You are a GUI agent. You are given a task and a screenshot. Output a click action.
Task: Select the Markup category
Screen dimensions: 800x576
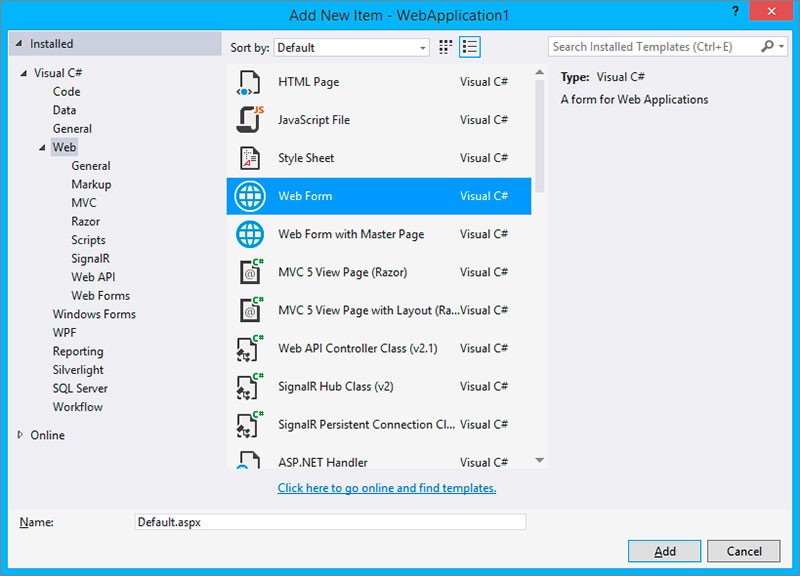click(x=91, y=184)
